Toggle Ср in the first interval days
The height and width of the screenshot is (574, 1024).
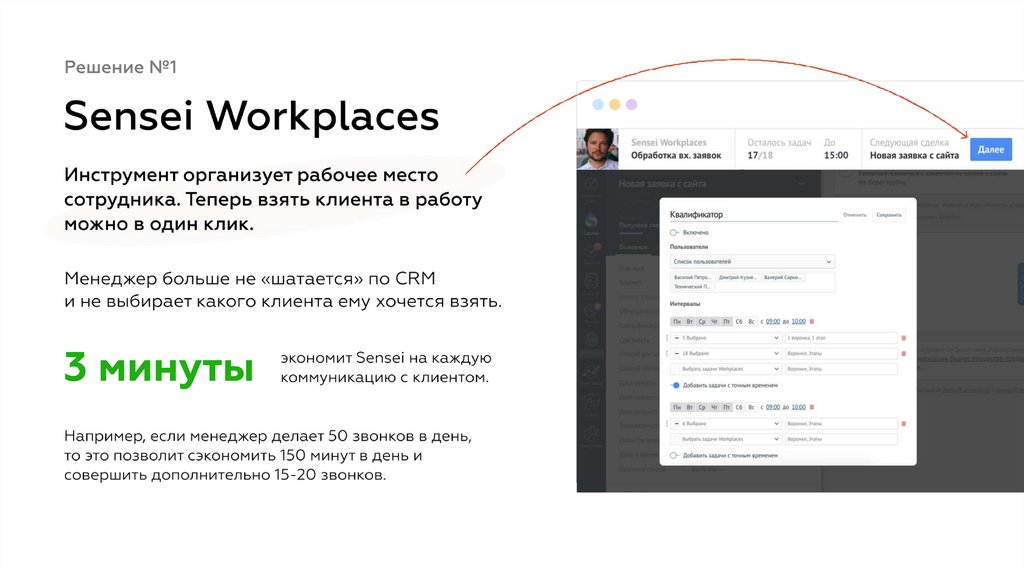[x=701, y=321]
